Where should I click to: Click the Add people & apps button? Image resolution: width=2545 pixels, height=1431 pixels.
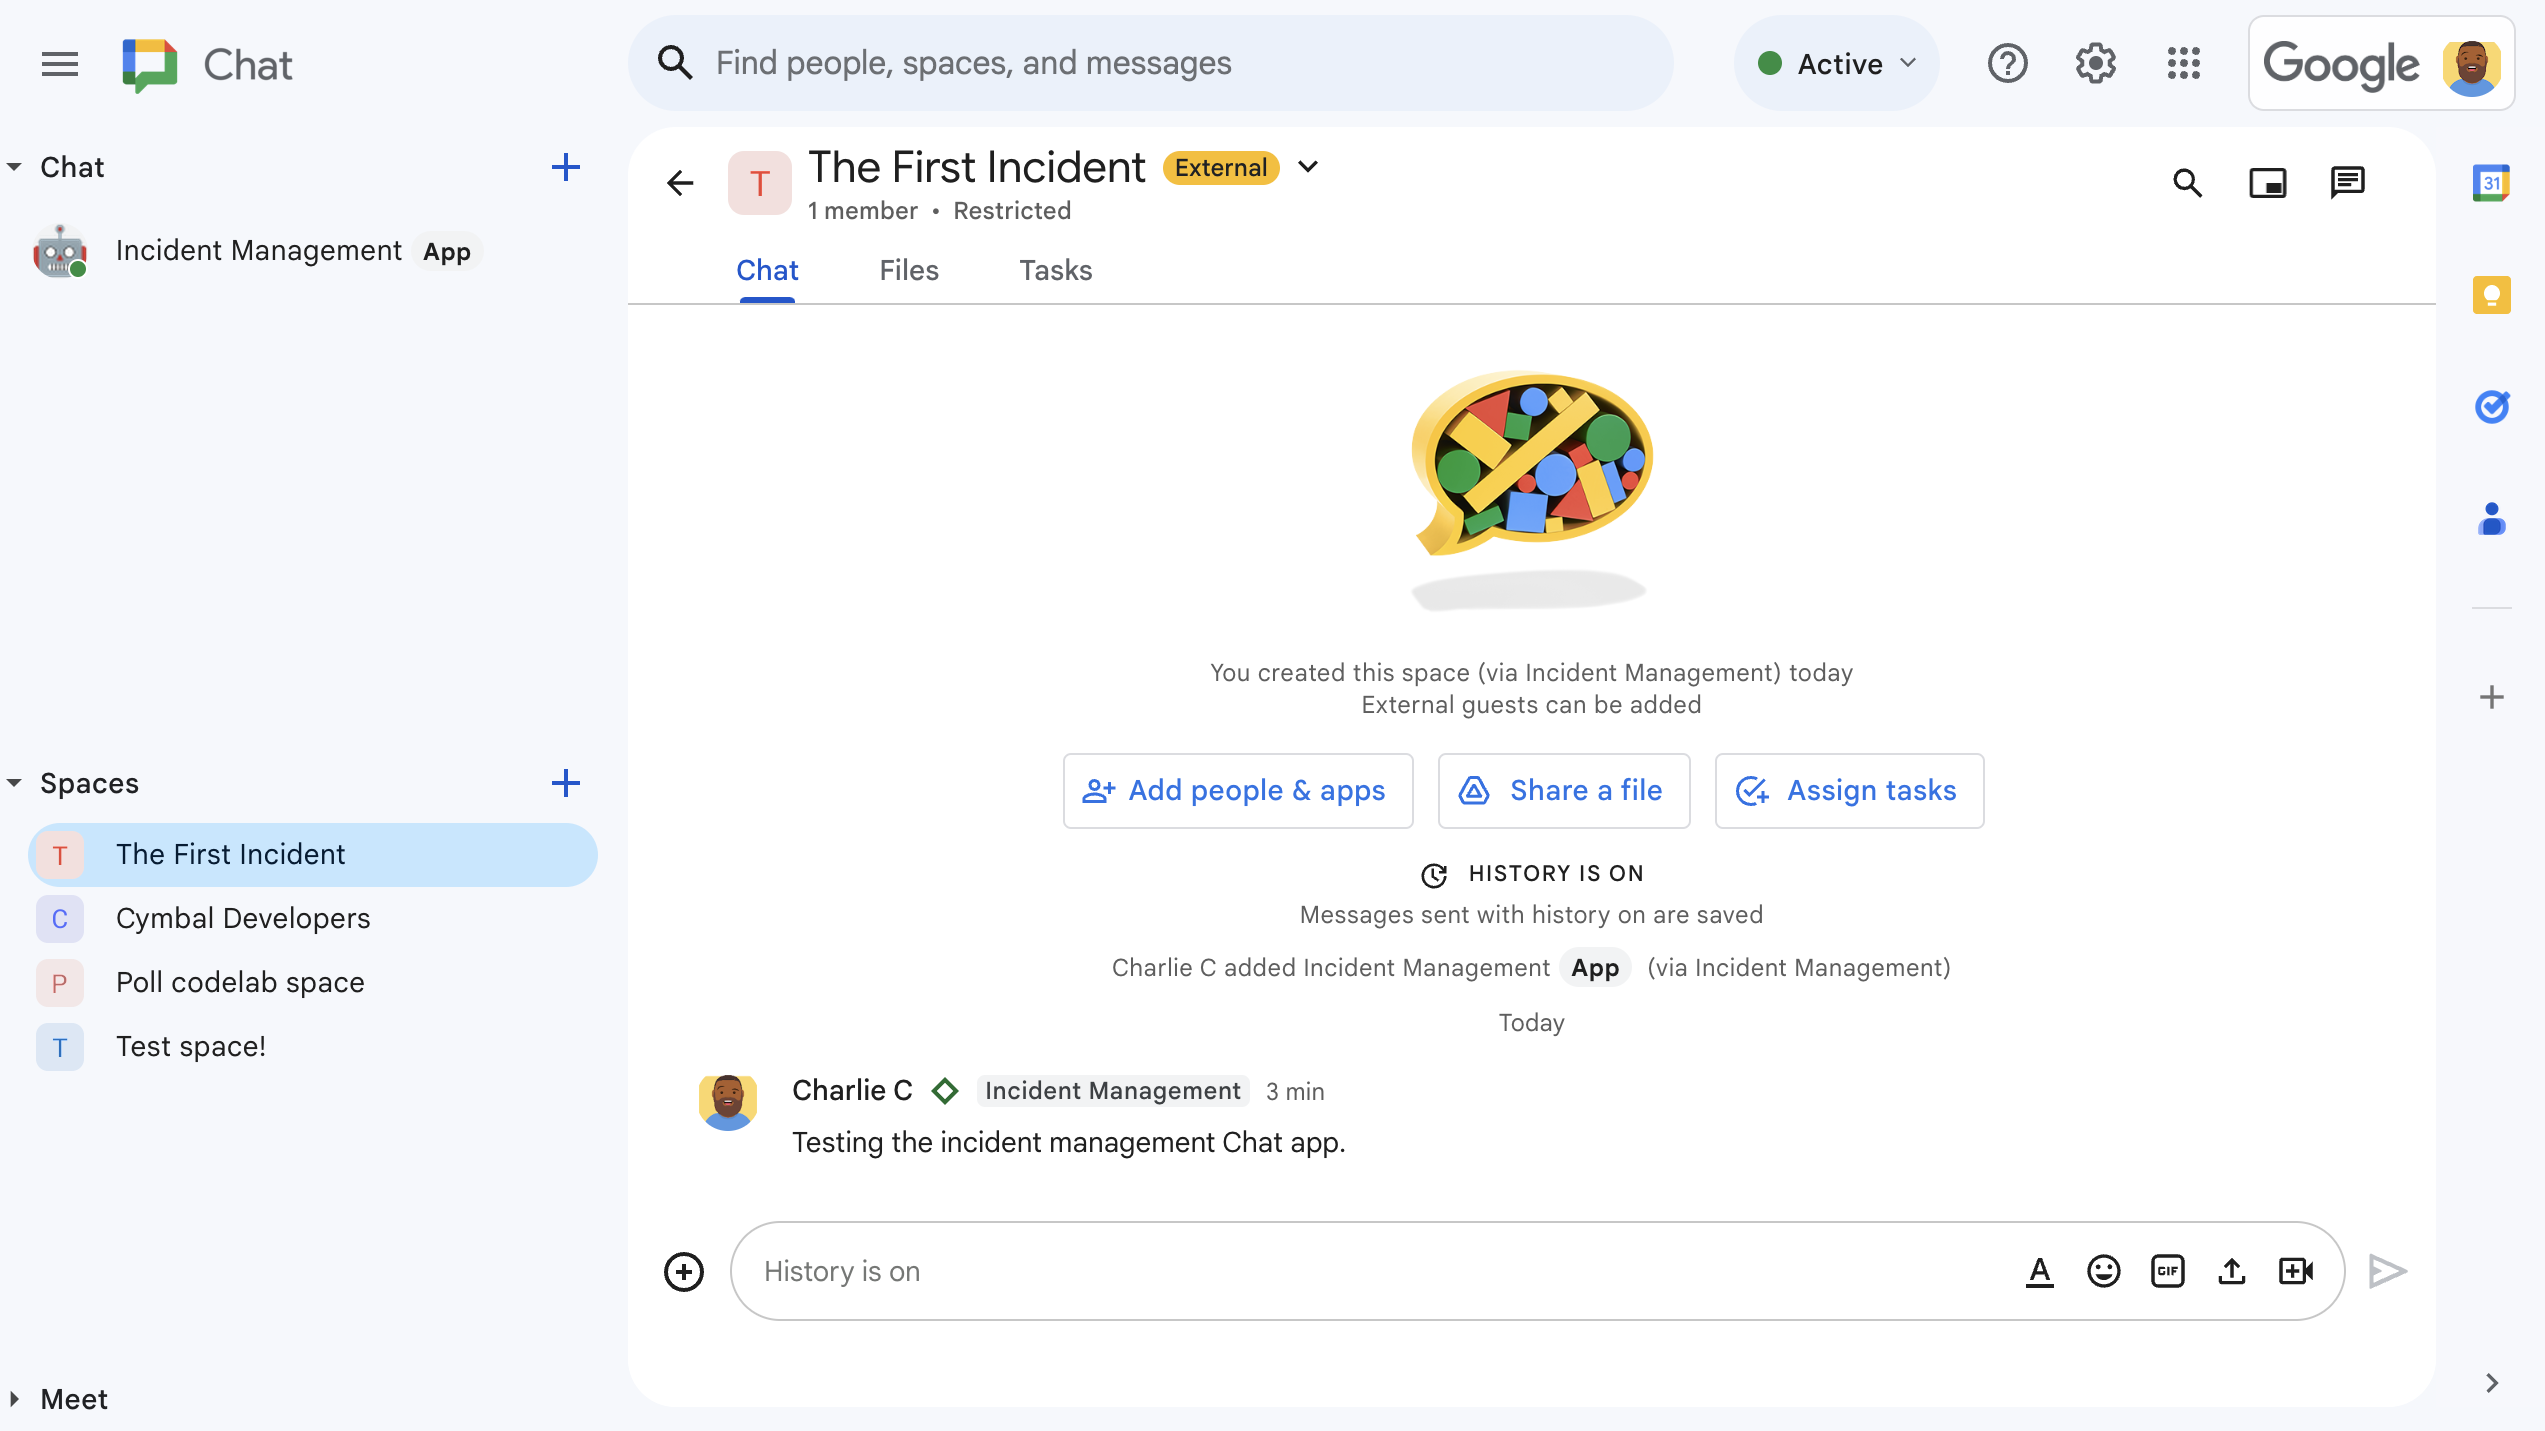pos(1236,790)
